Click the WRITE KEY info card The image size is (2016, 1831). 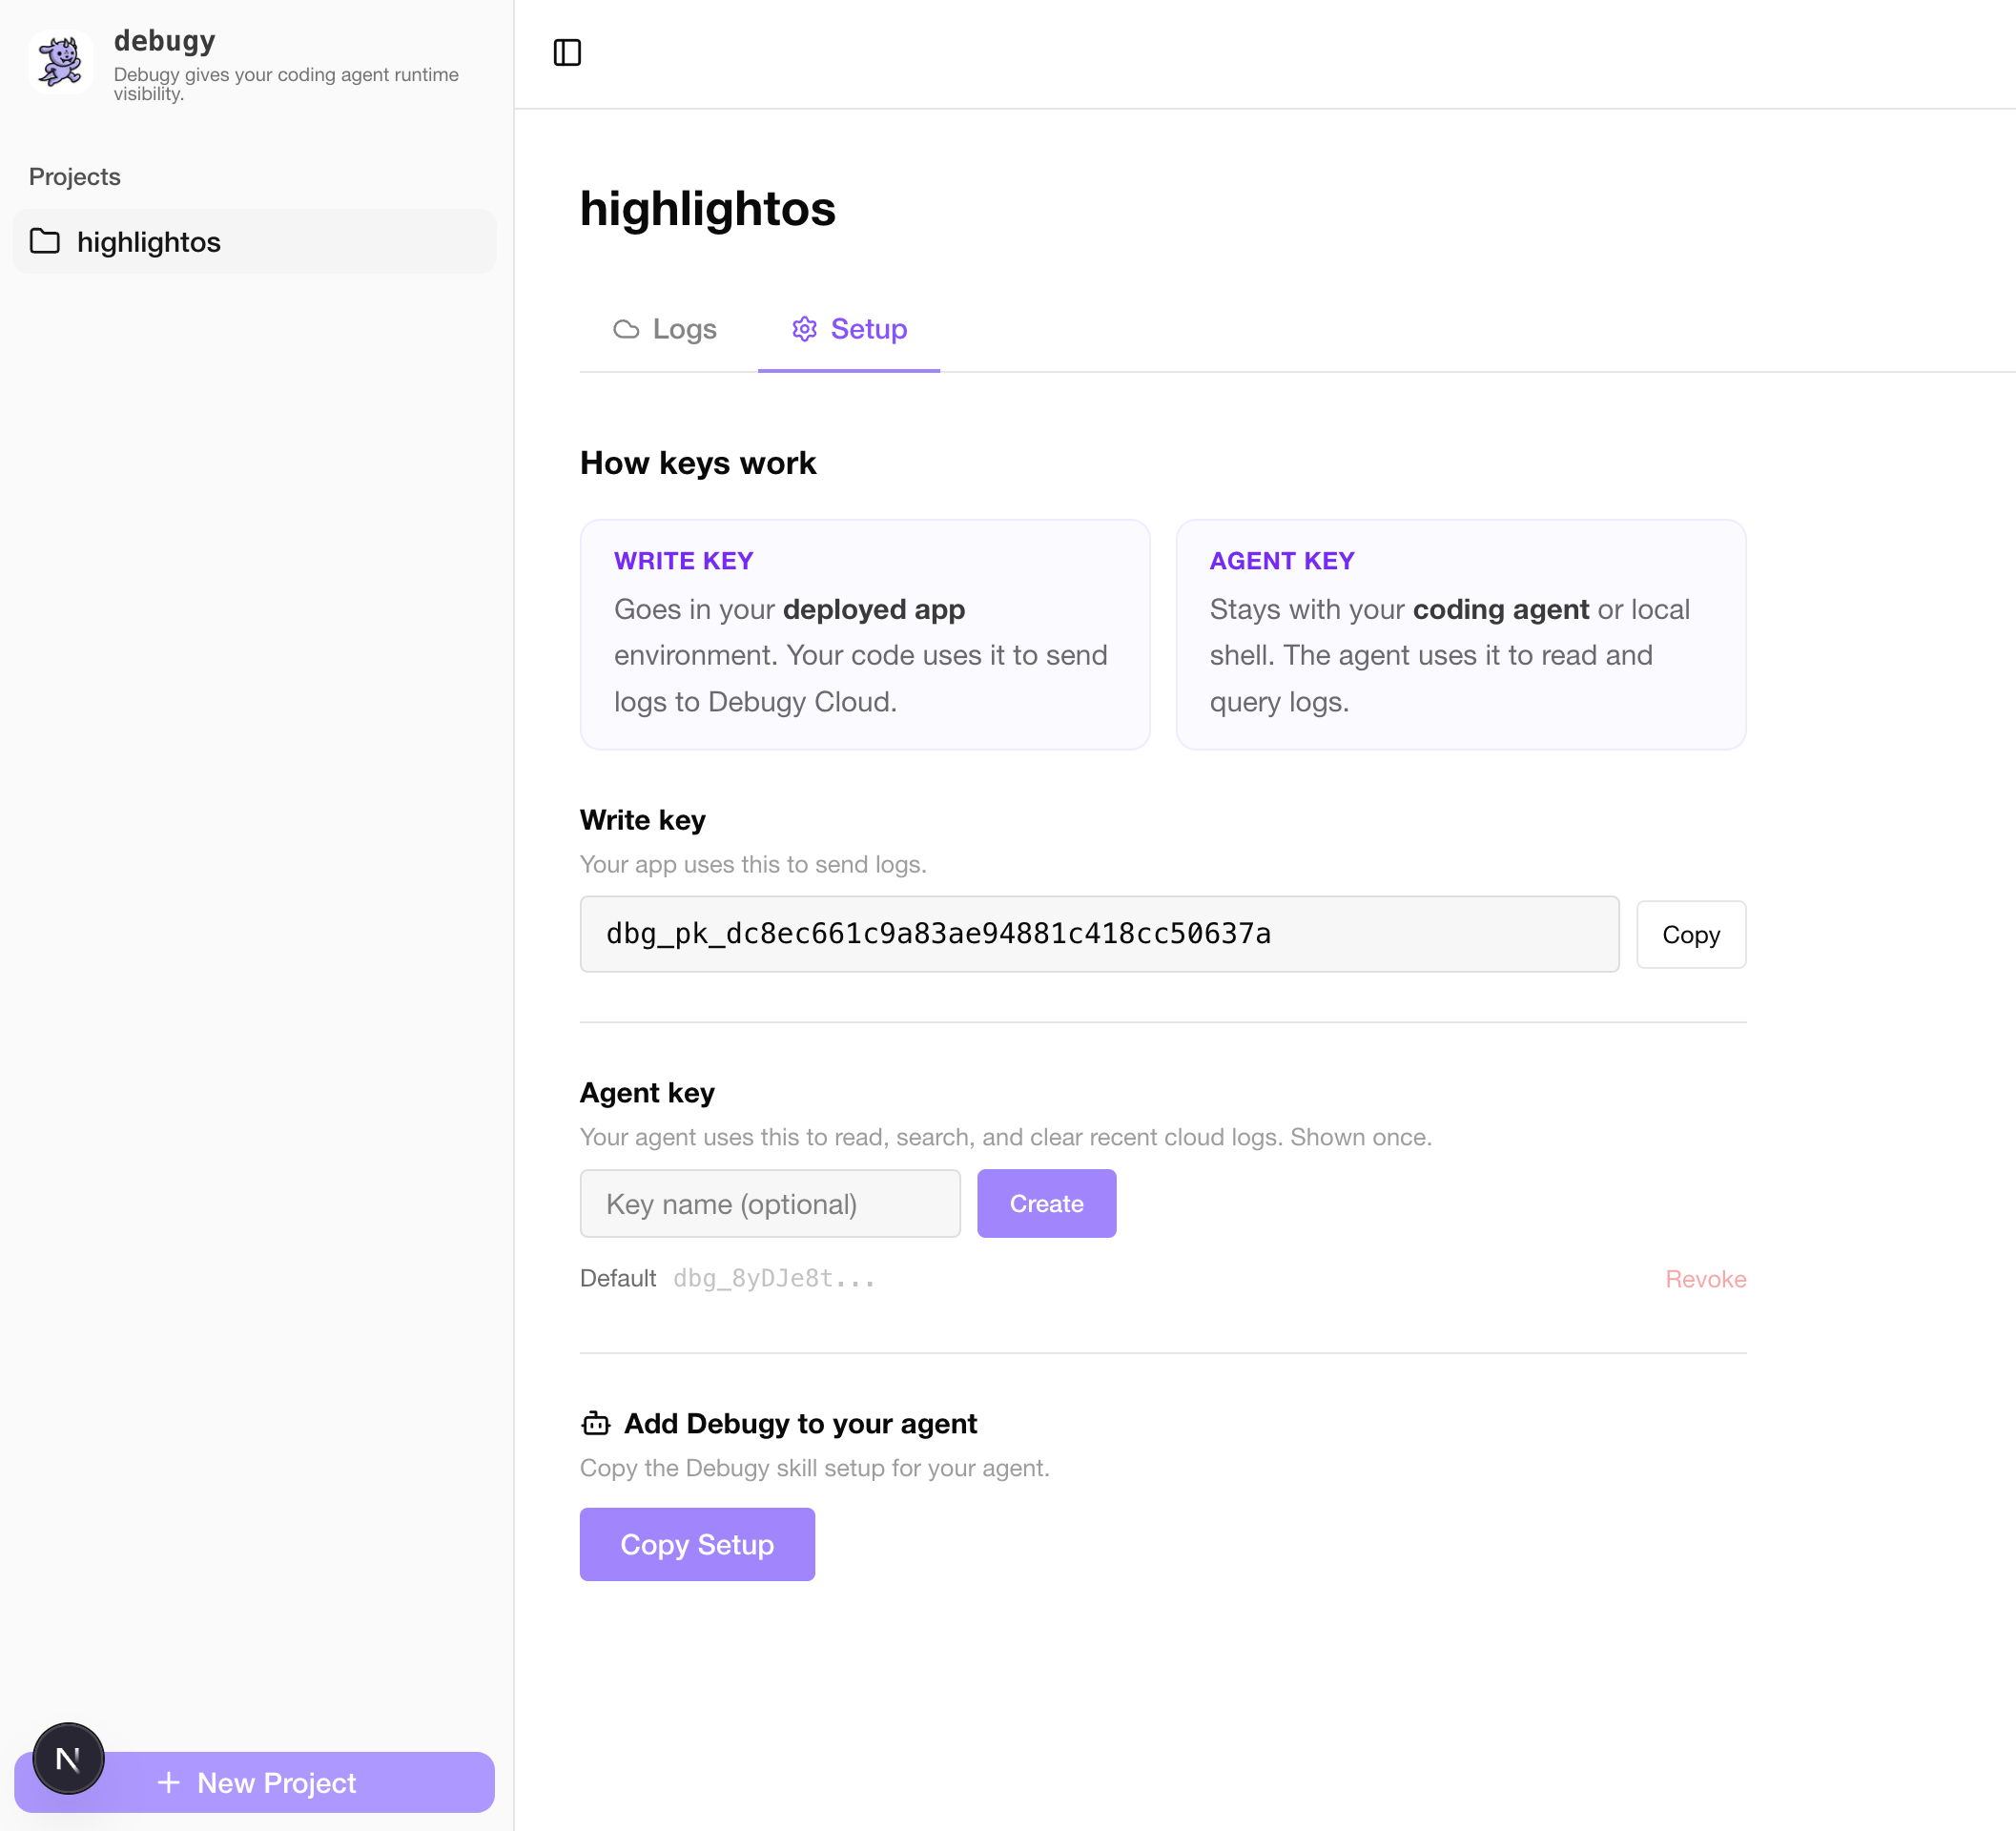coord(864,635)
